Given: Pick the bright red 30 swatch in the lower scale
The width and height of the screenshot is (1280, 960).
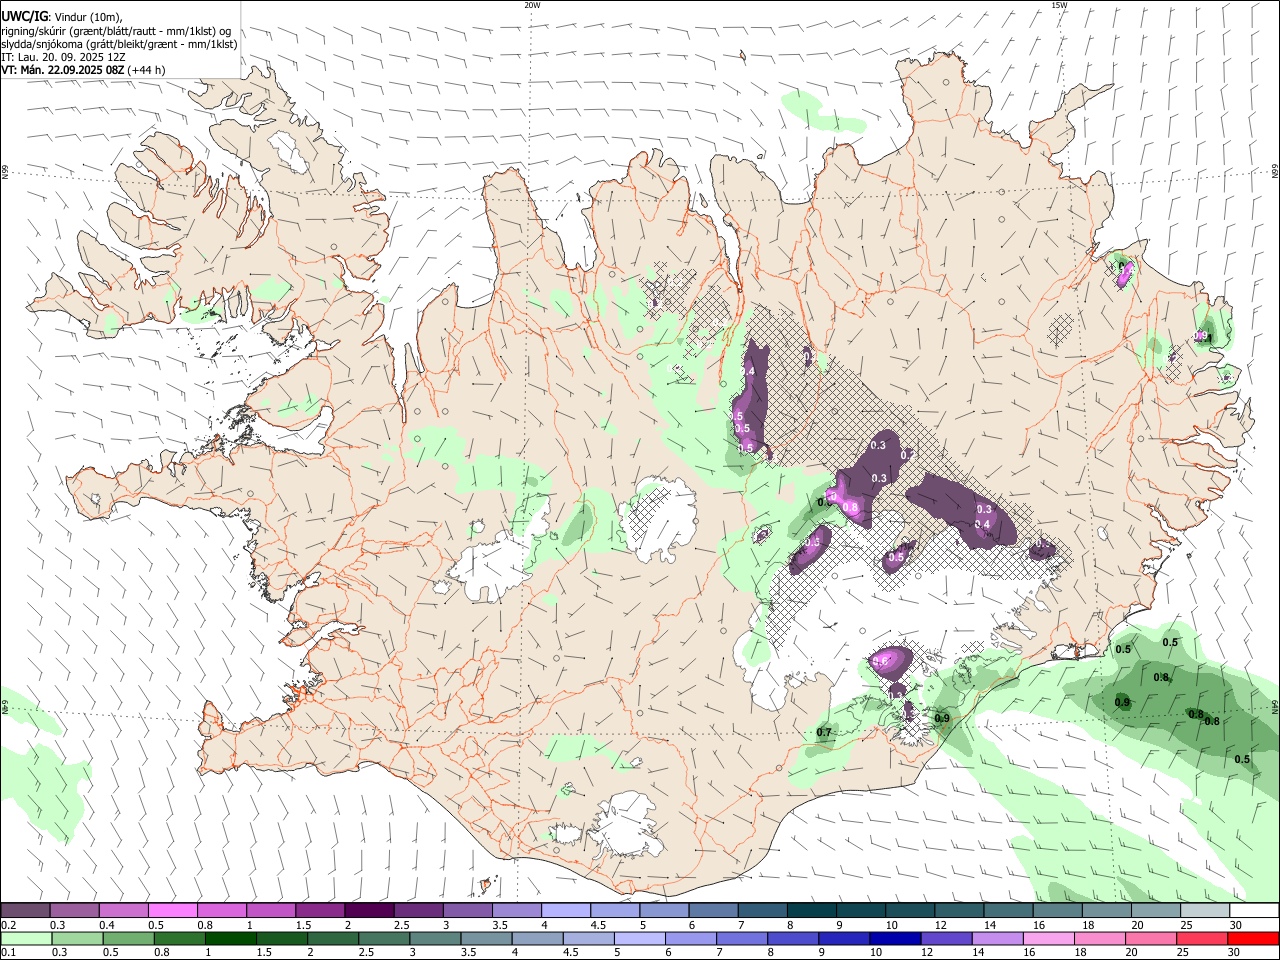Looking at the screenshot, I should pyautogui.click(x=1254, y=938).
